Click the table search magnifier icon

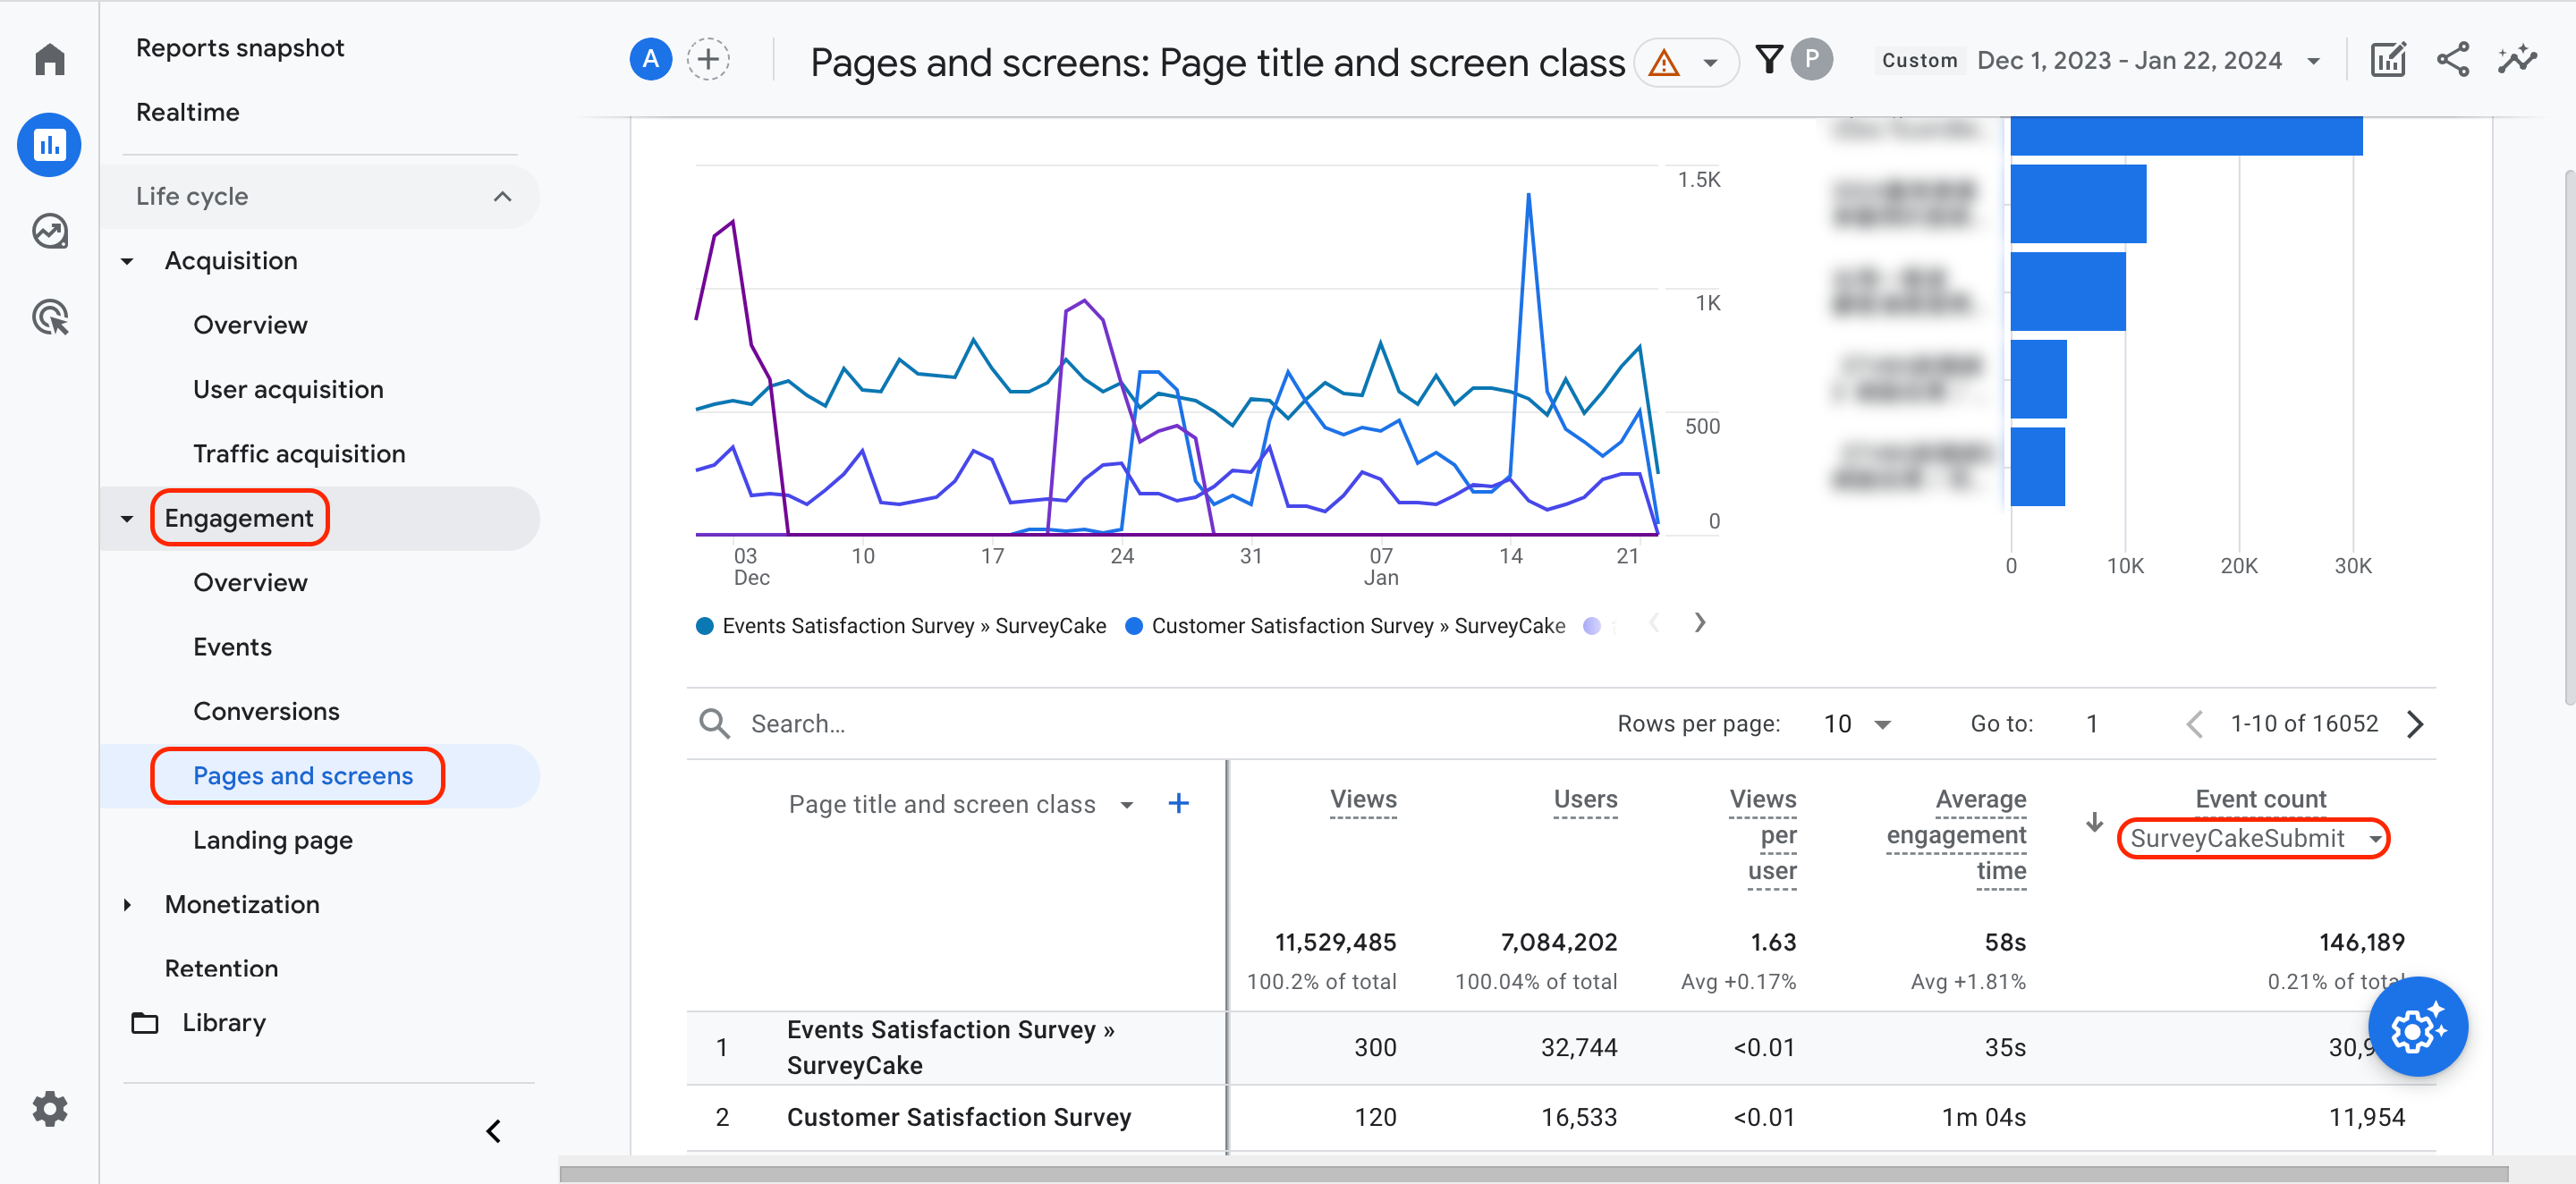coord(714,723)
